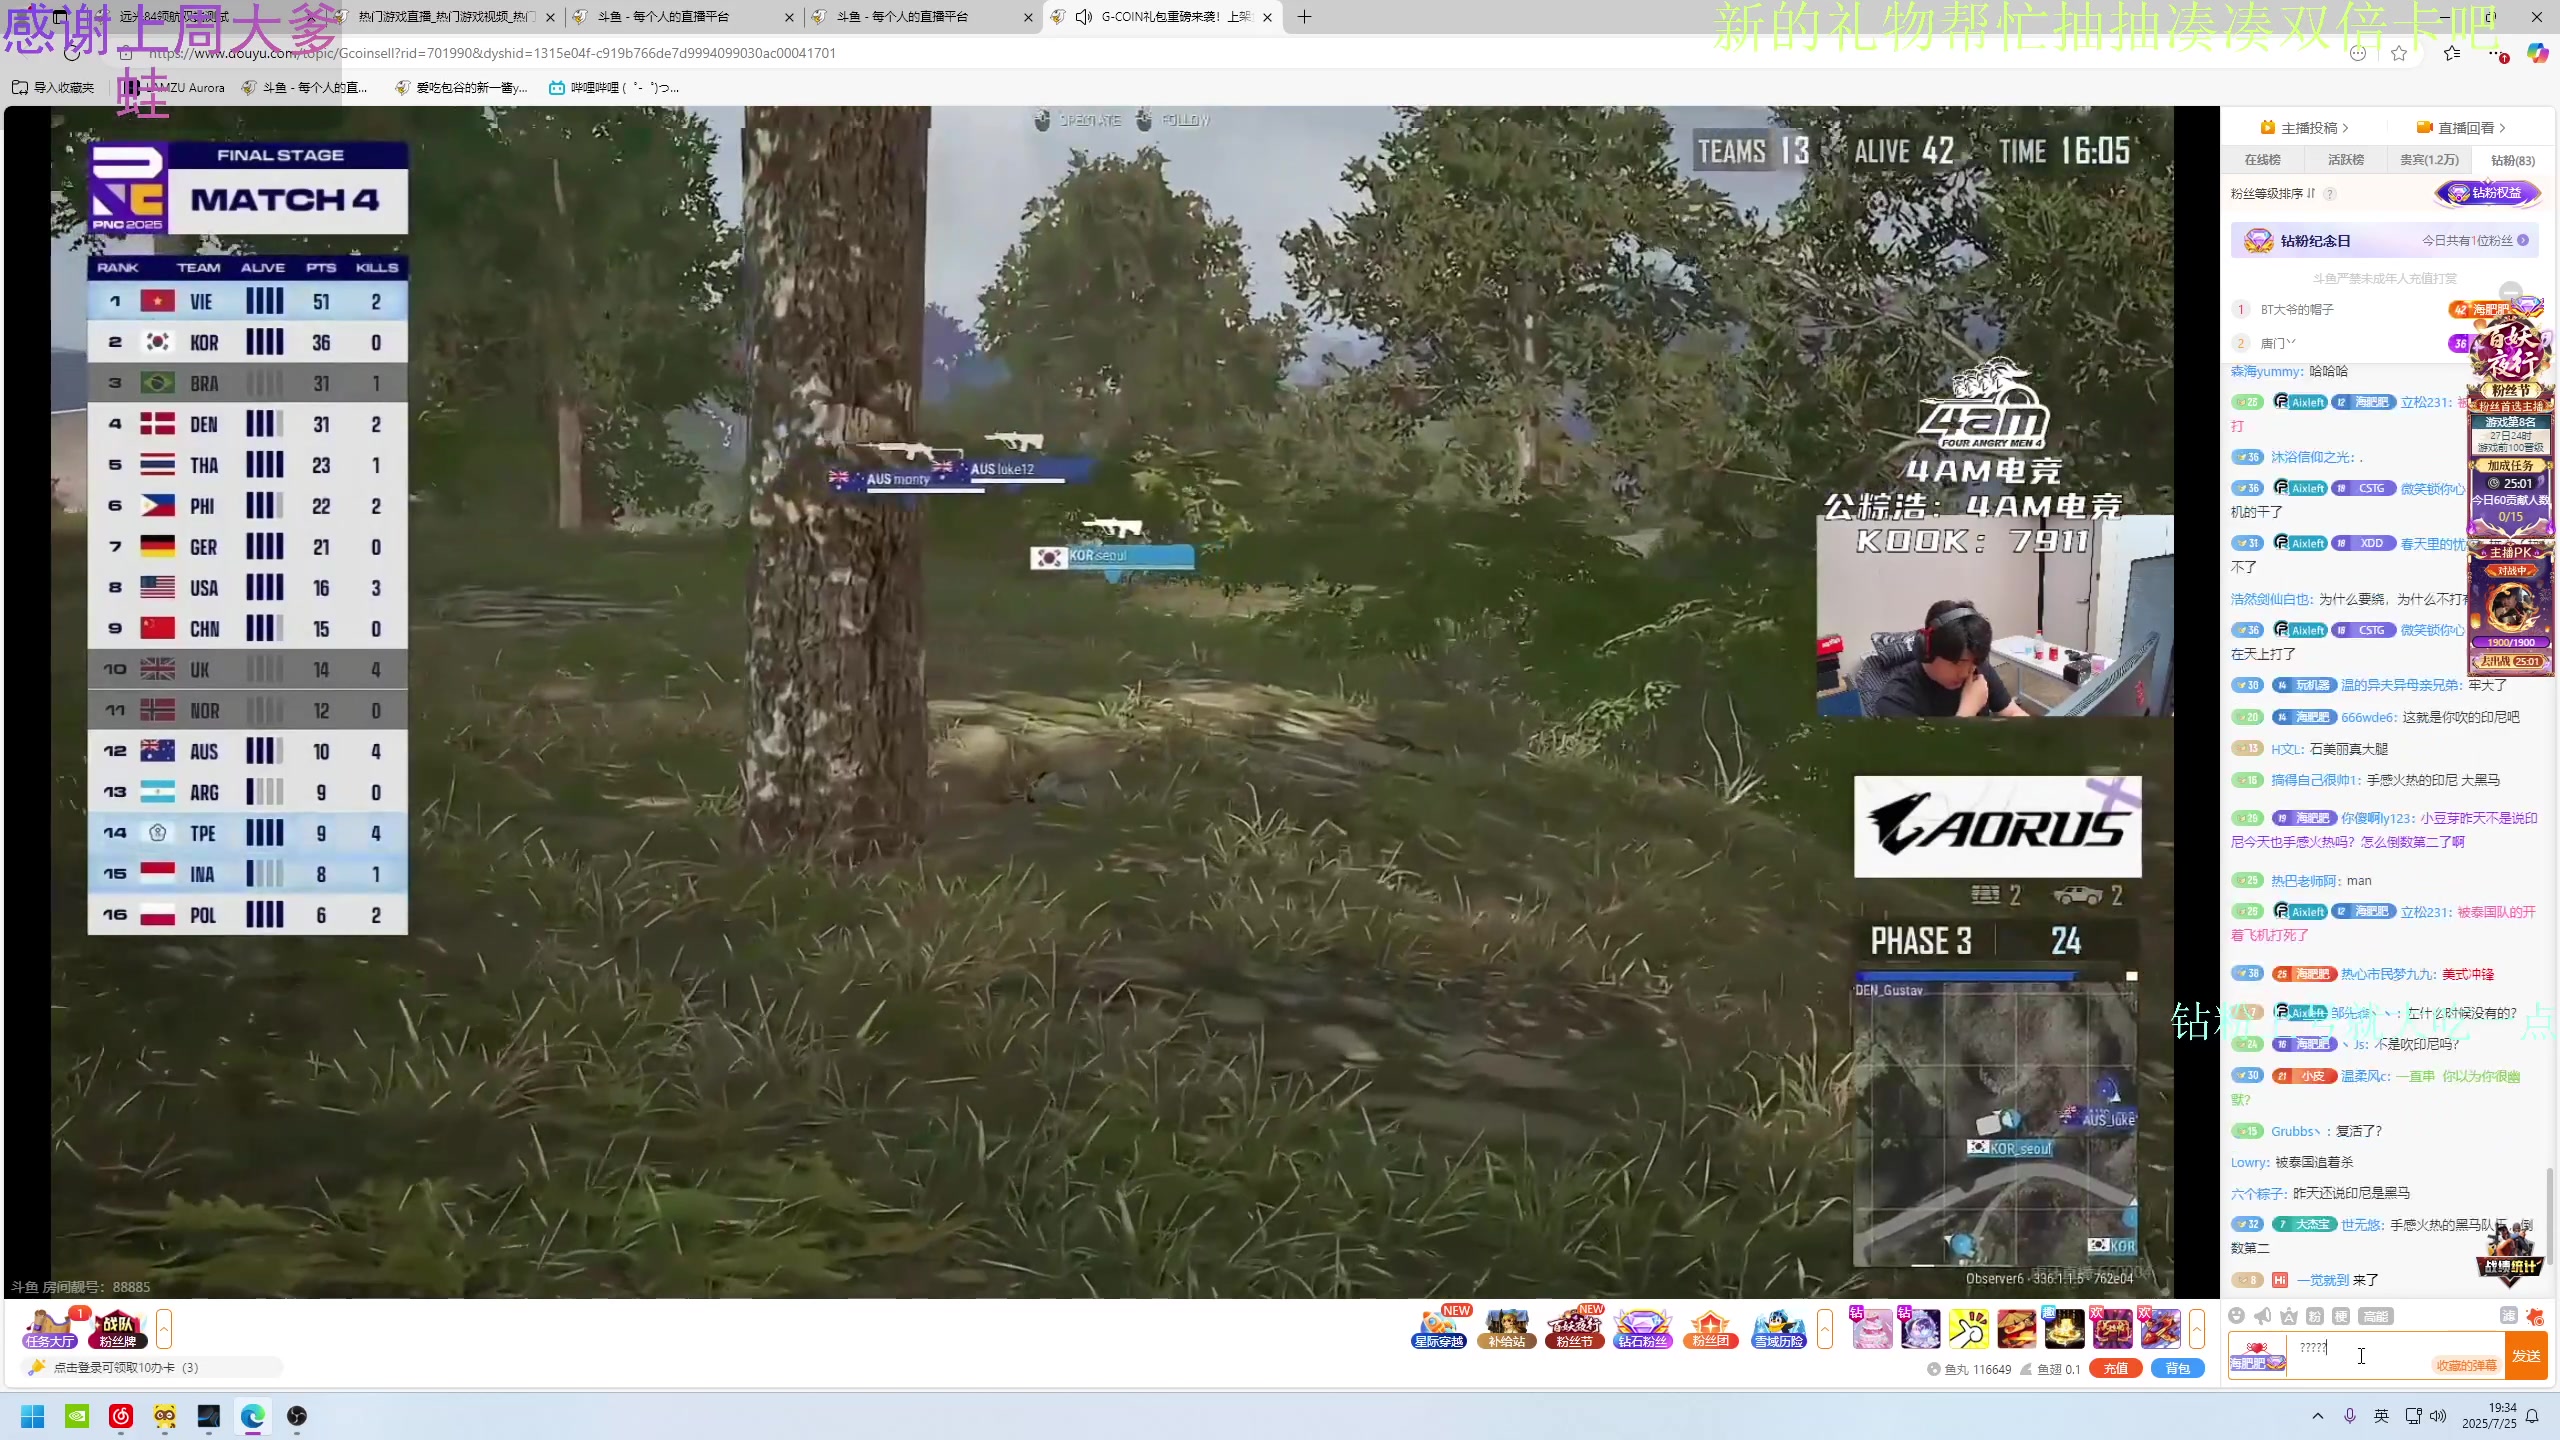
Task: Click the 充值 recharge button
Action: 2115,1369
